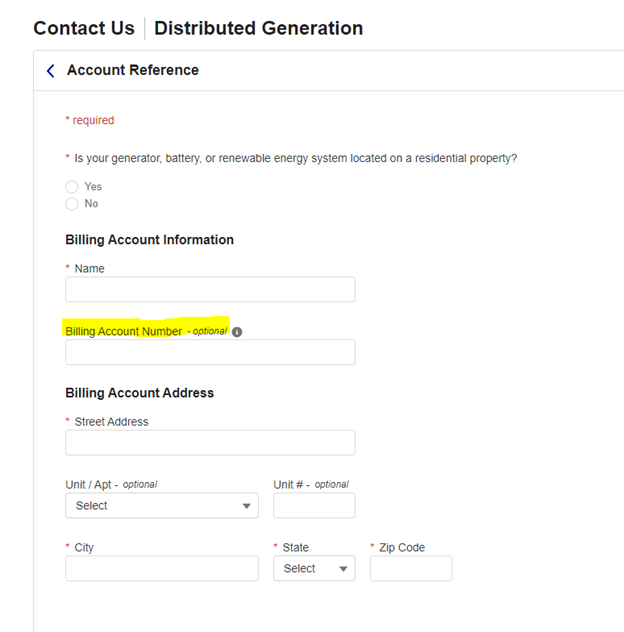Click the Zip Code input field
624x632 pixels.
point(410,569)
